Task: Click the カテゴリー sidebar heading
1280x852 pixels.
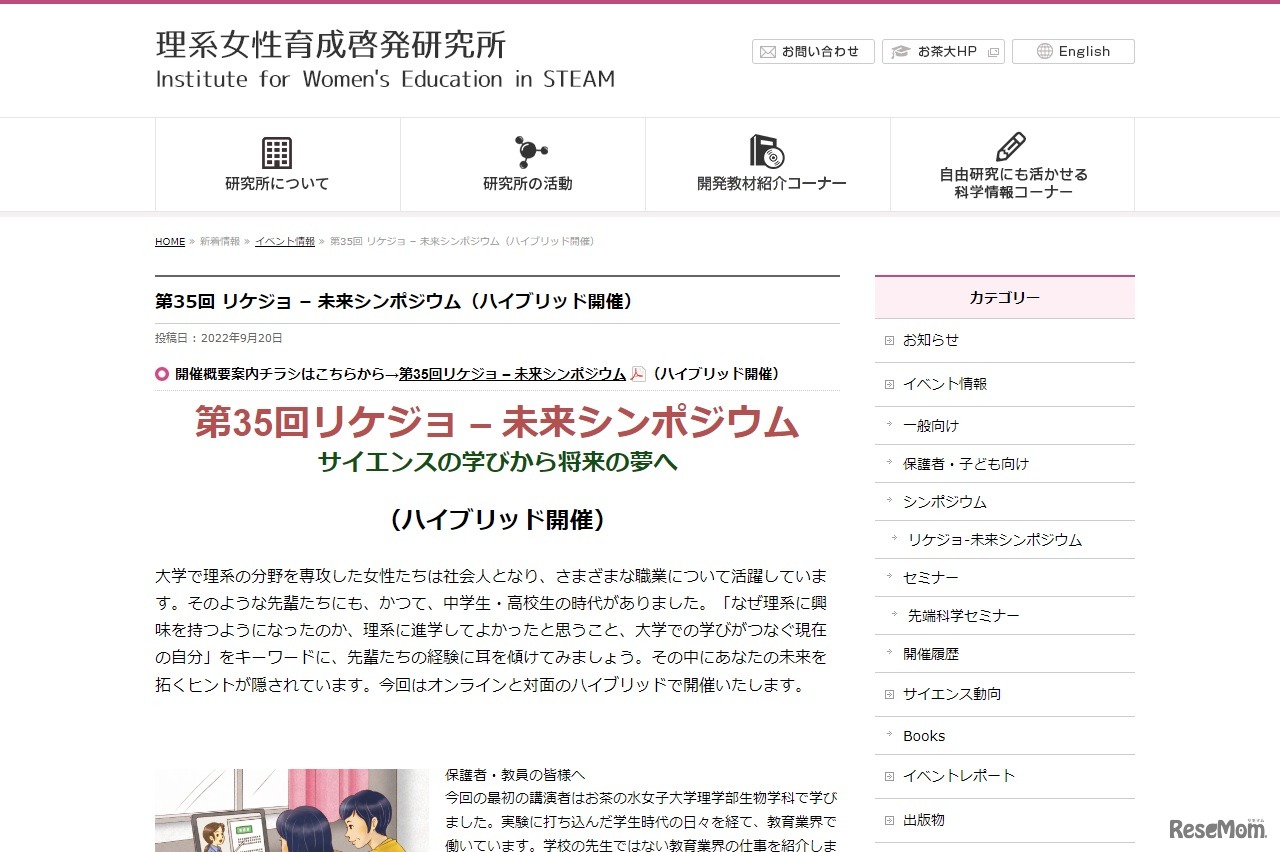Action: (1005, 298)
